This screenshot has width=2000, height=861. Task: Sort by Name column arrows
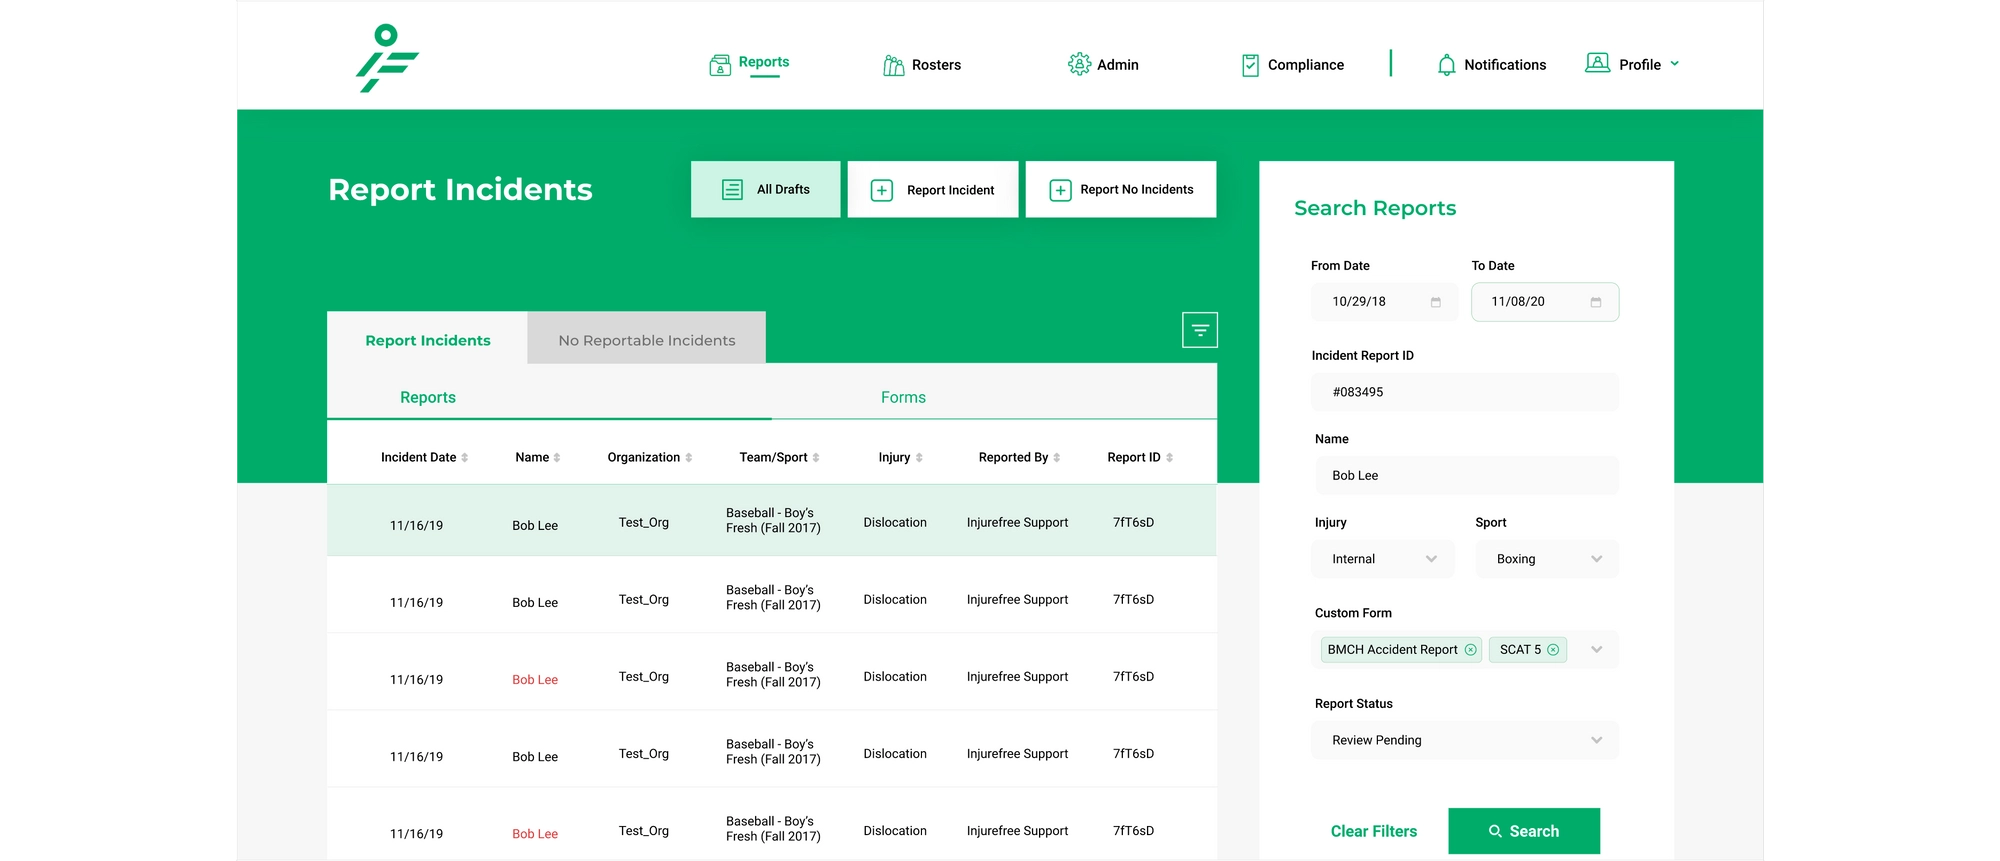(557, 458)
